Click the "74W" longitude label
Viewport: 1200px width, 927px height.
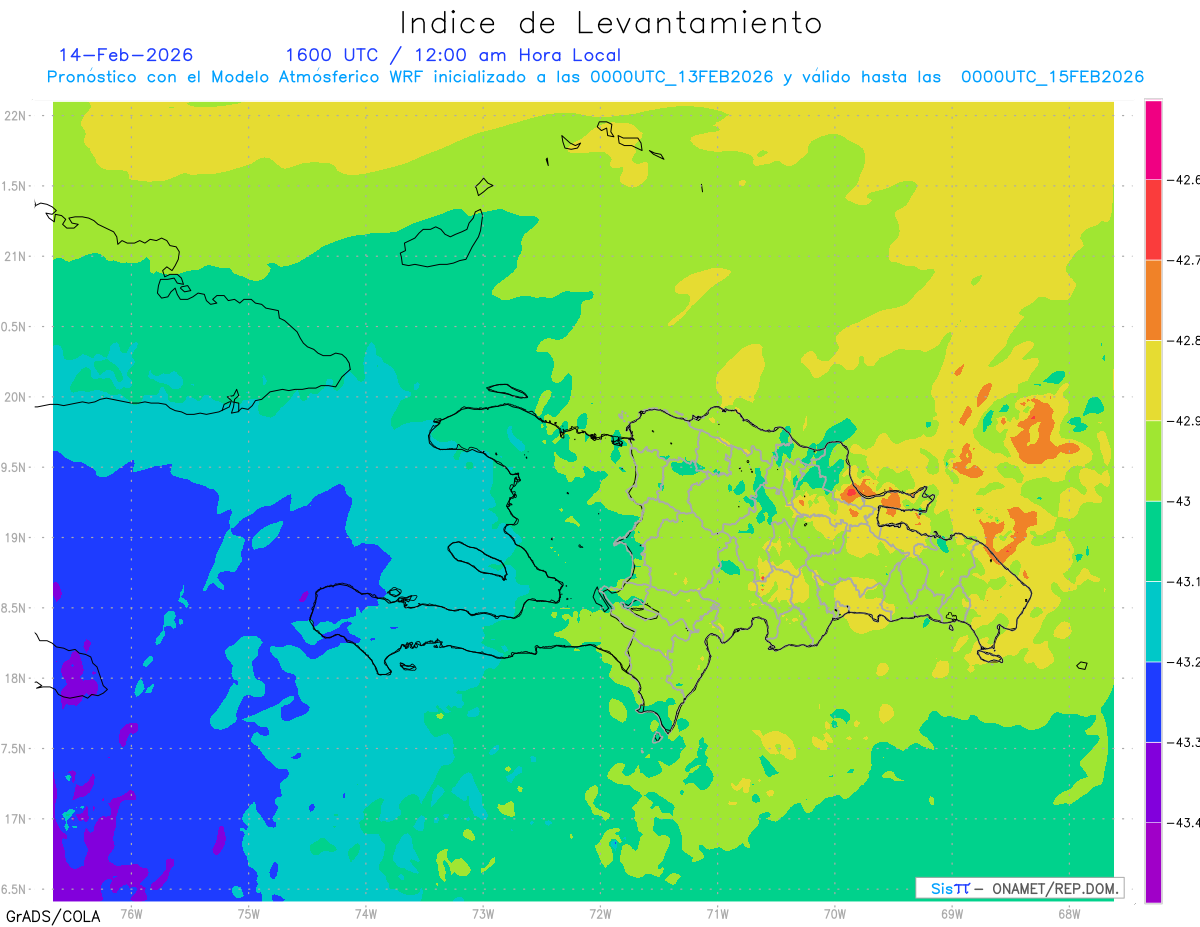point(365,914)
